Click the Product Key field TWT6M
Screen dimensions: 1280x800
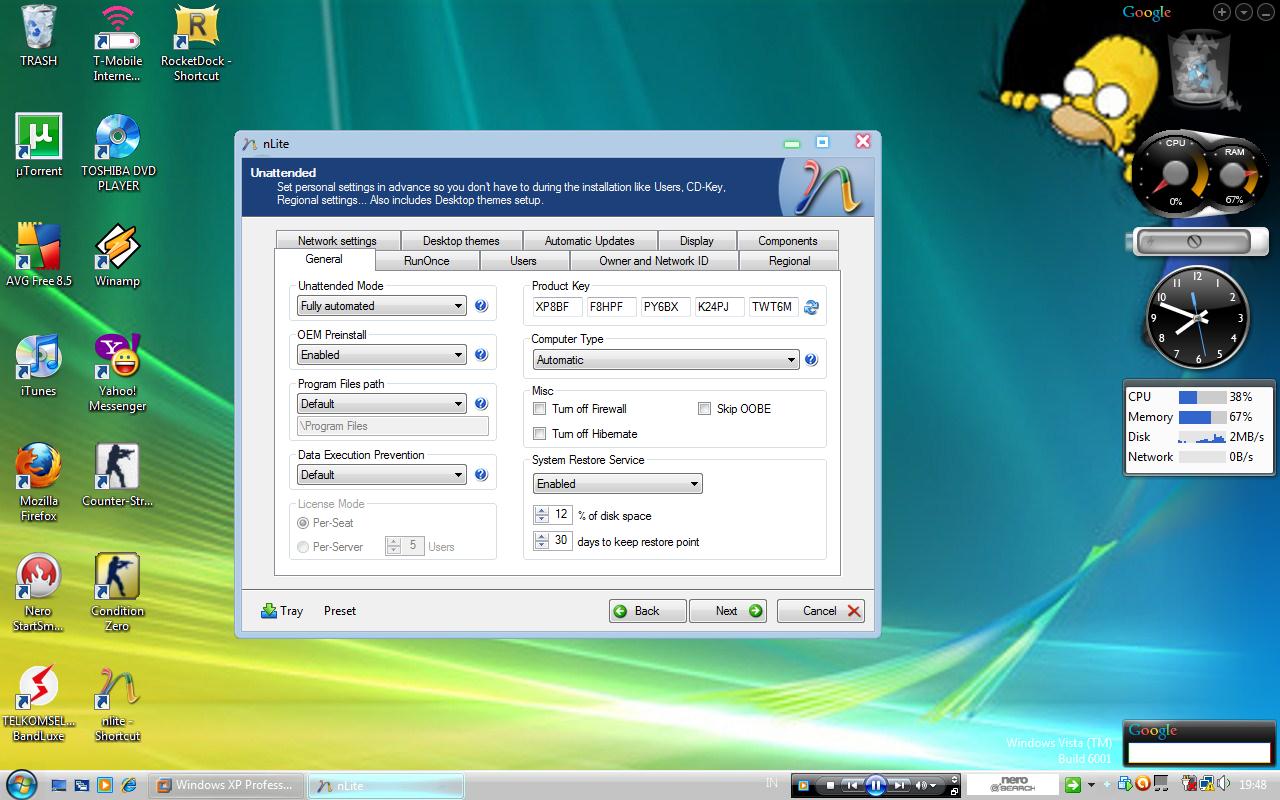click(774, 307)
